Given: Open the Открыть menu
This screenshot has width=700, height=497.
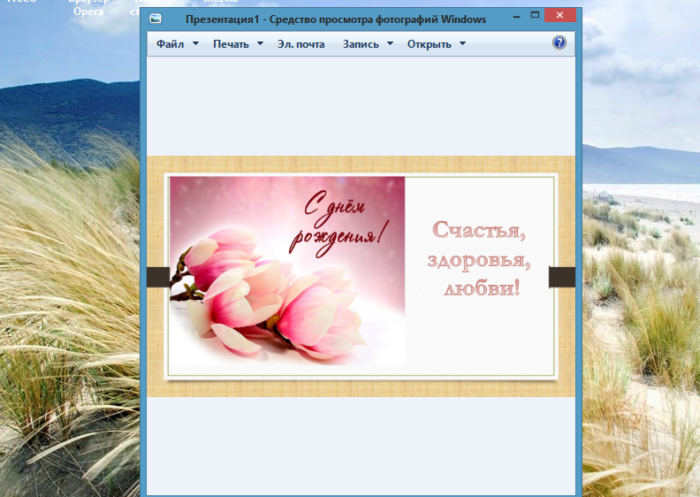Looking at the screenshot, I should (429, 44).
